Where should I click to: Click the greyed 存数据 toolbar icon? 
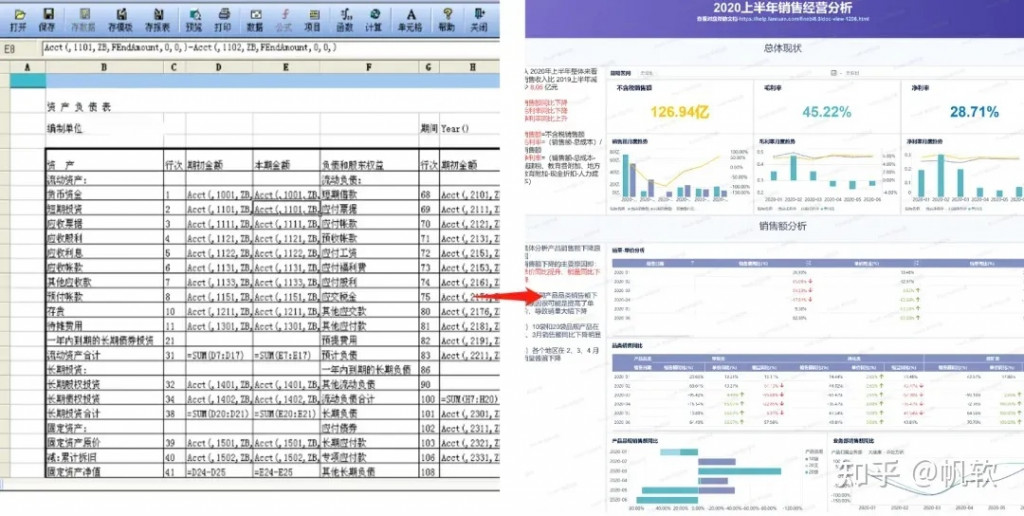(84, 20)
